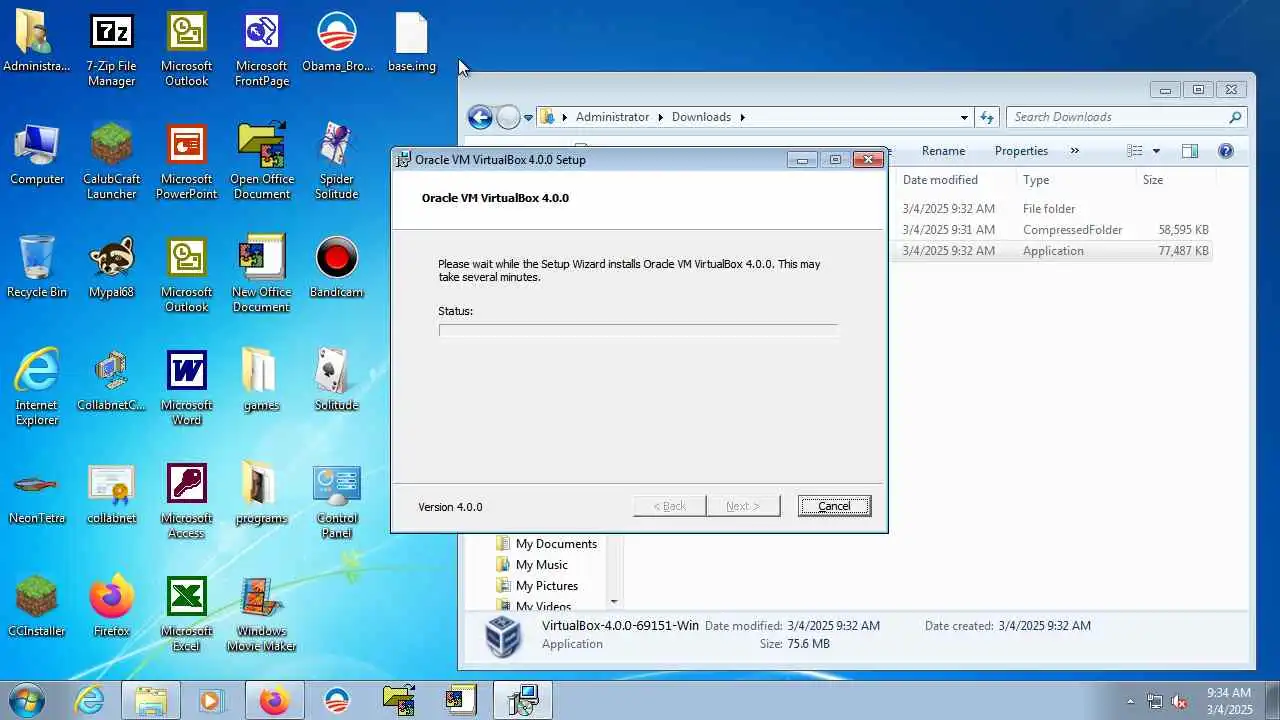Open the collabnet certificate desktop icon
The height and width of the screenshot is (720, 1280).
coord(111,495)
